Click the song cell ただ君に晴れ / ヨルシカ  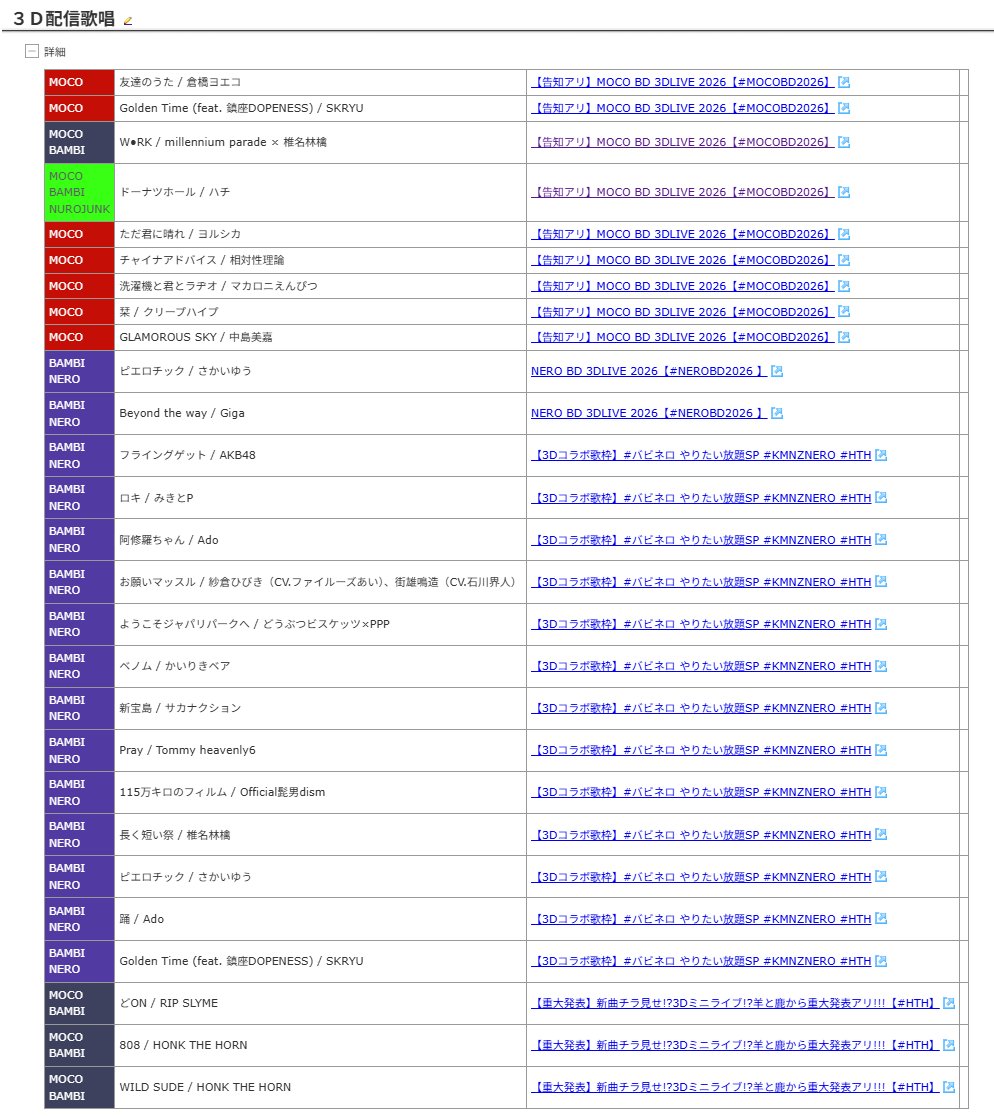click(320, 234)
